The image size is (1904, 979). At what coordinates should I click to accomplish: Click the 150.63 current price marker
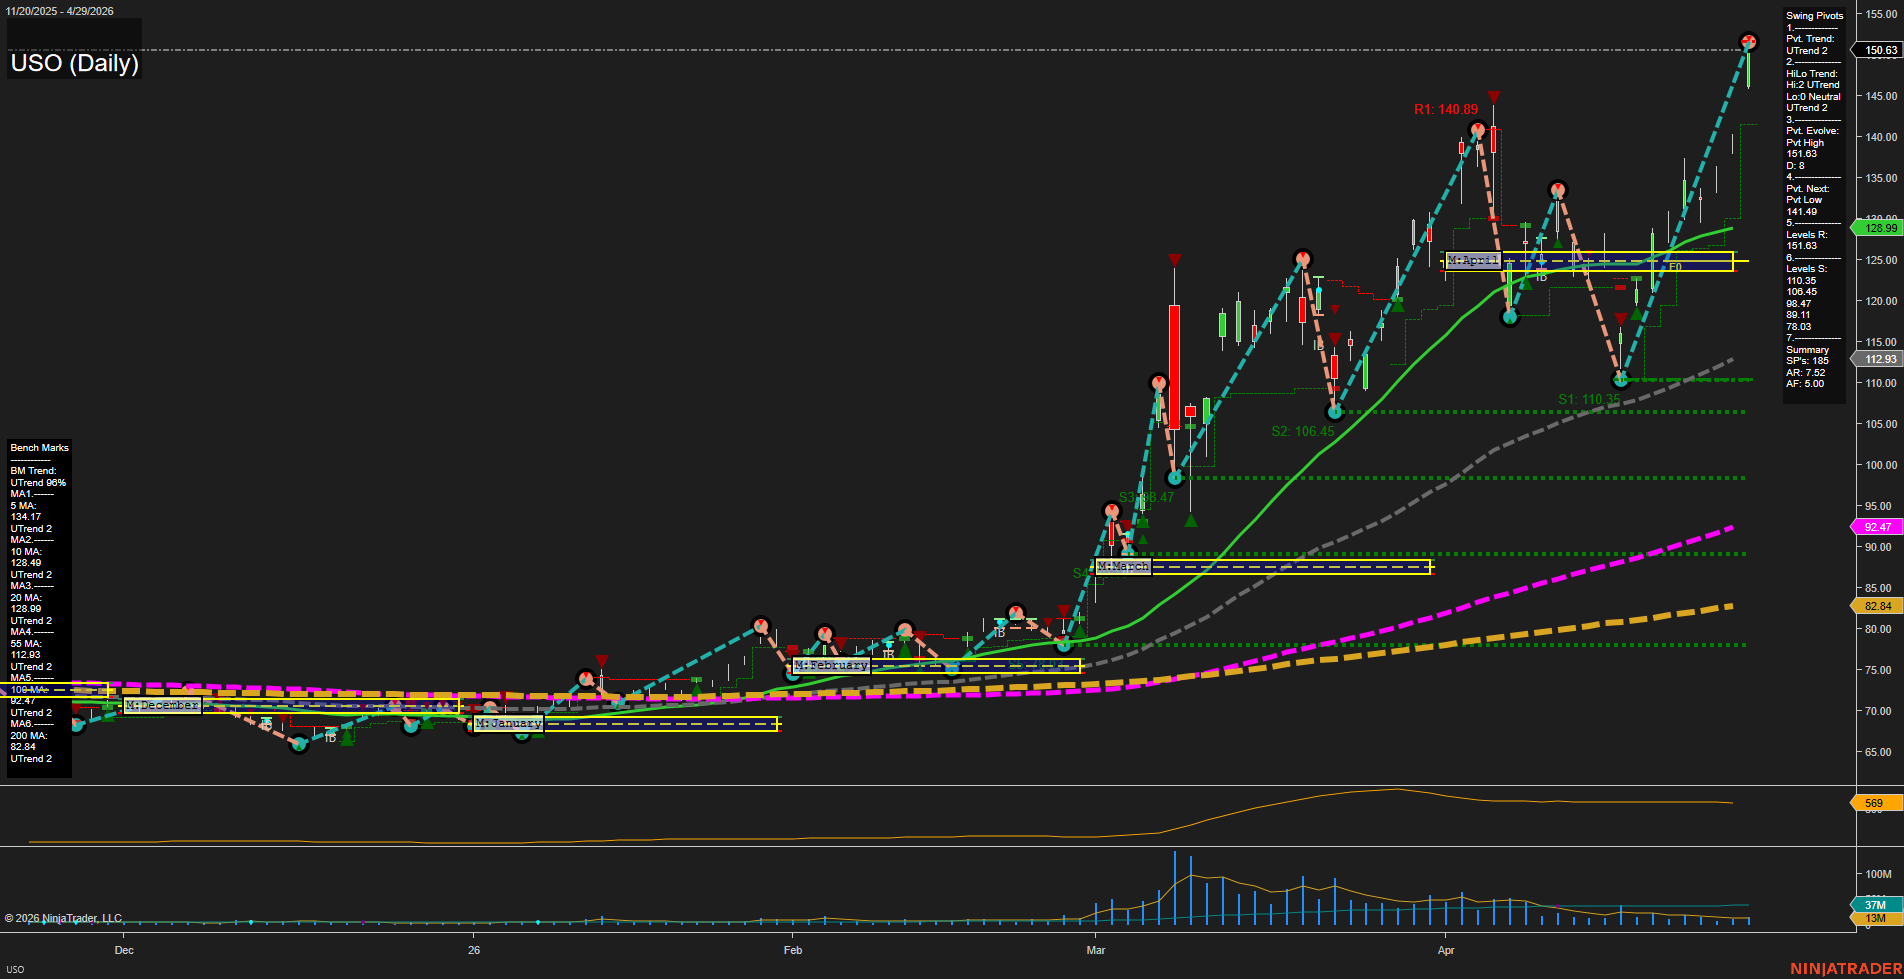point(1879,50)
